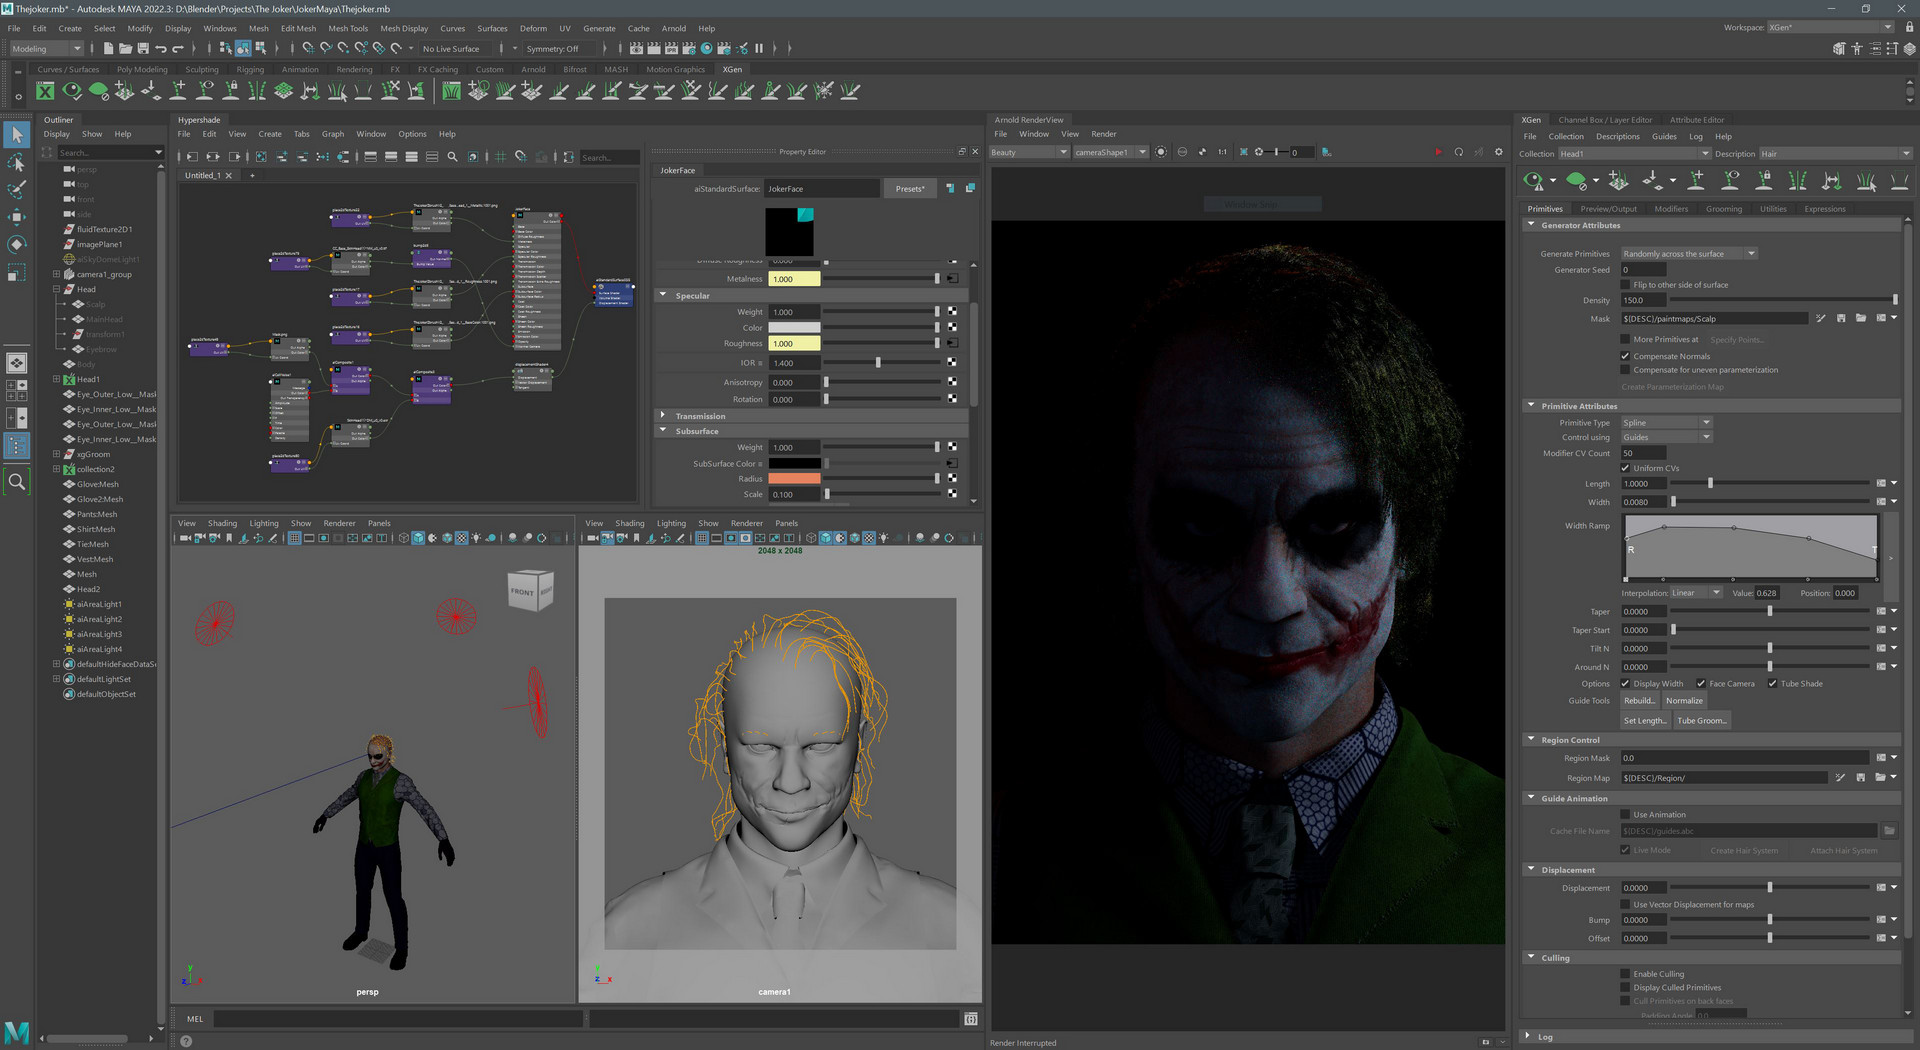Click Presets button in Property Editor

(909, 189)
